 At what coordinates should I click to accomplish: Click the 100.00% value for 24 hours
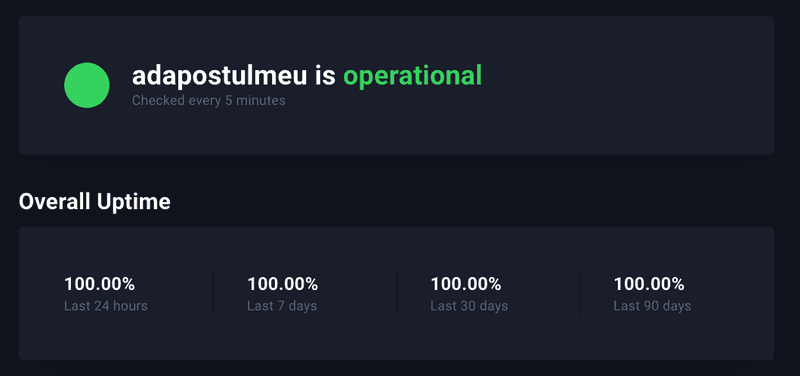point(99,284)
